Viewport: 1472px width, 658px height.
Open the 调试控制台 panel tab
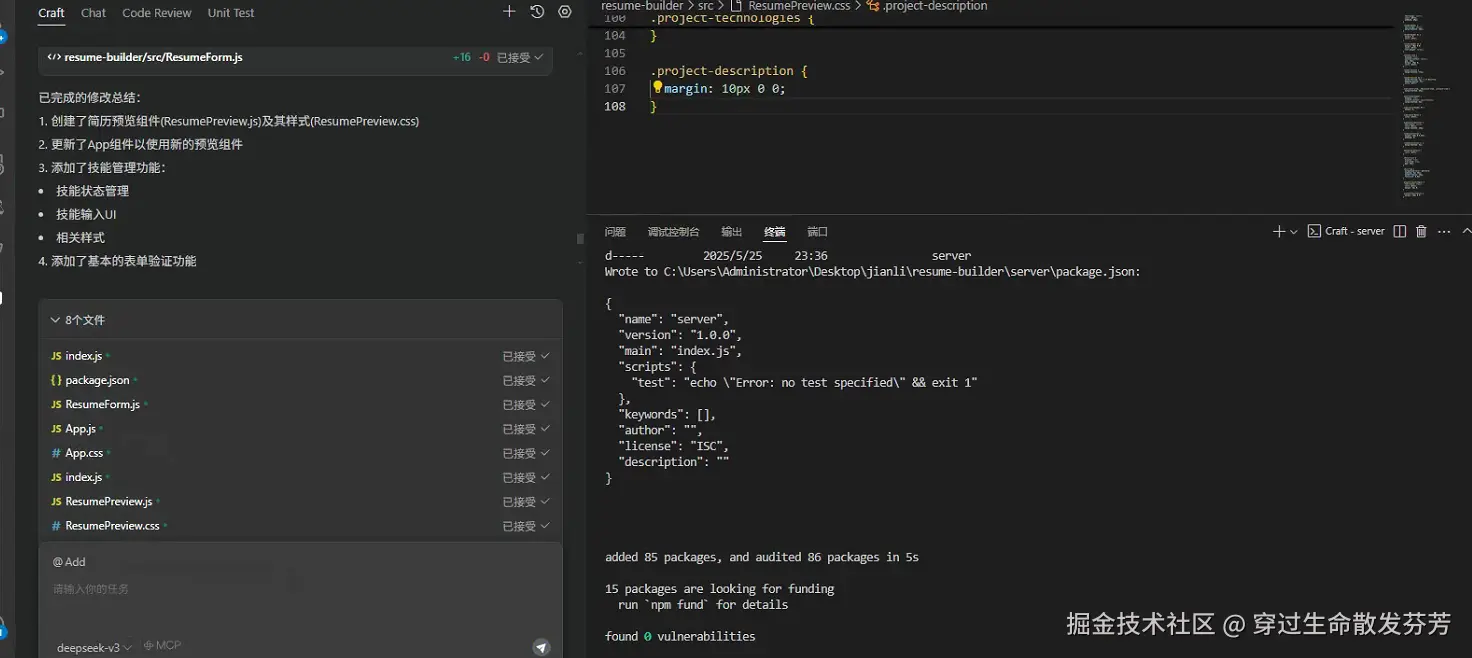(673, 232)
